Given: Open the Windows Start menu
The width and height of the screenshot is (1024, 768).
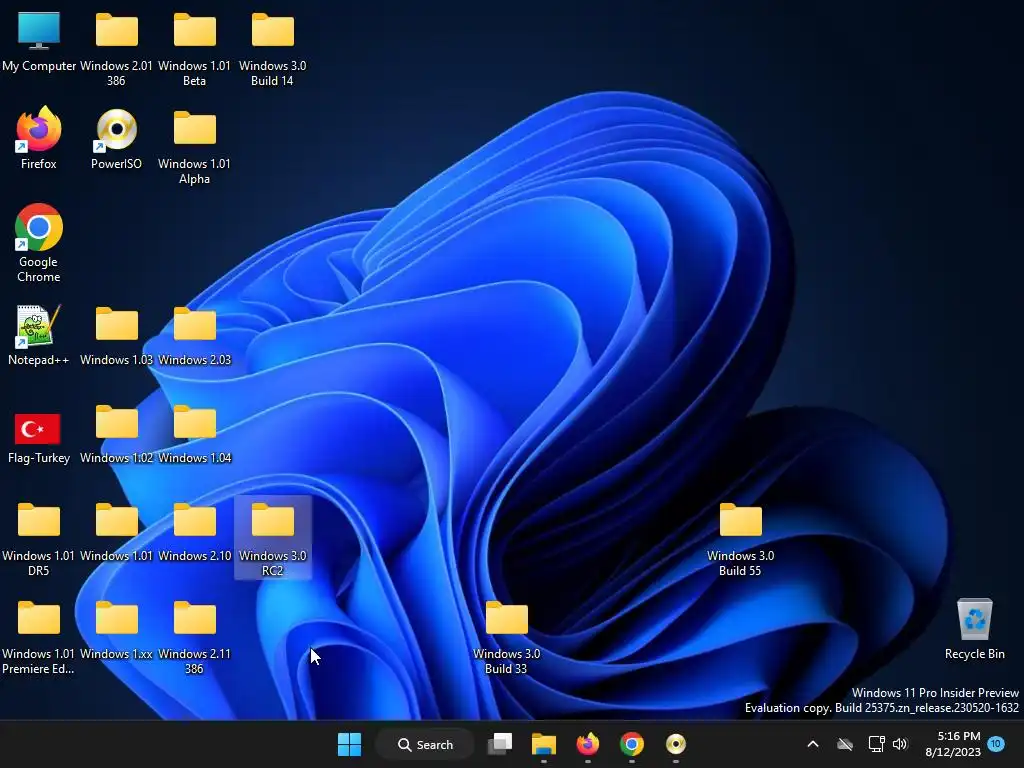Looking at the screenshot, I should coord(349,744).
